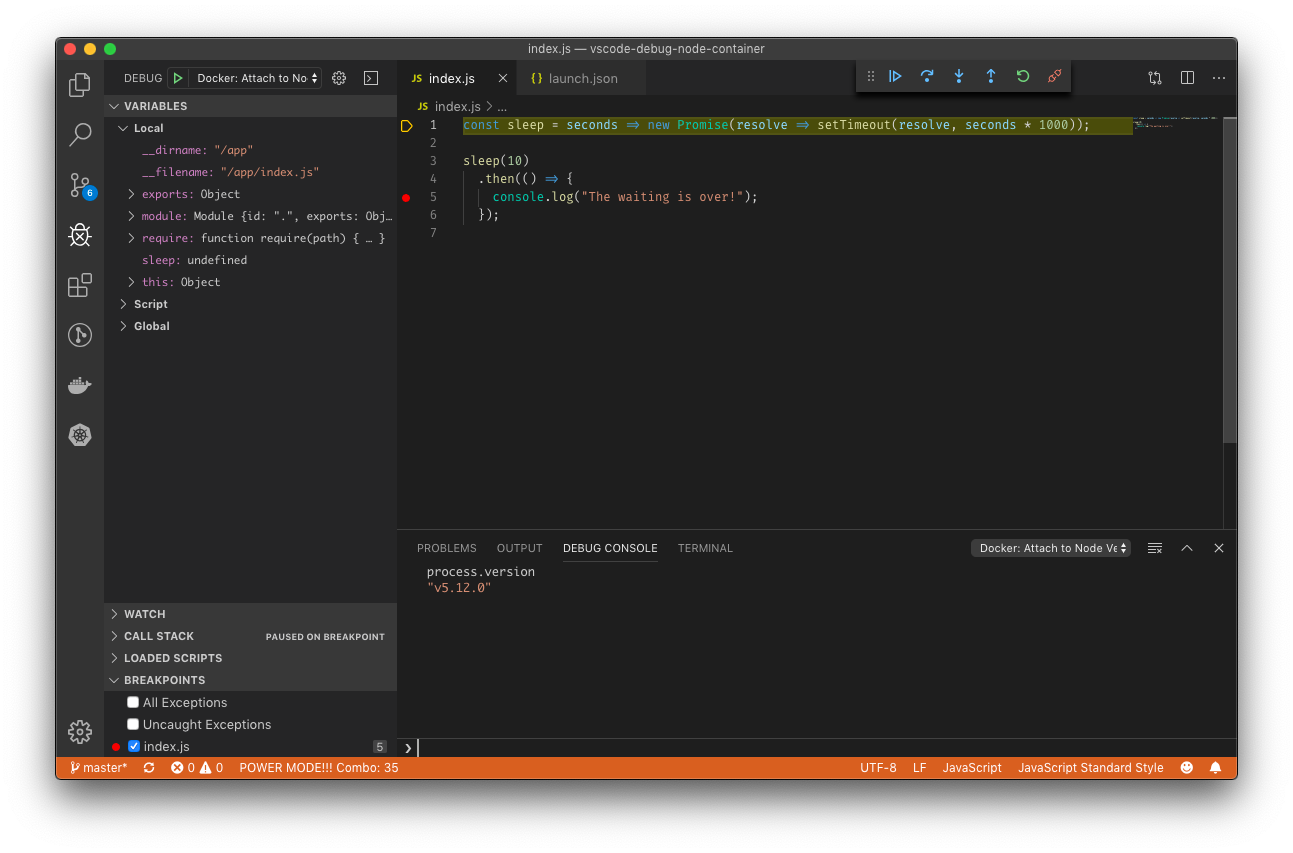Expand the Script scope
Screen dimensions: 1293x853
tap(250, 304)
